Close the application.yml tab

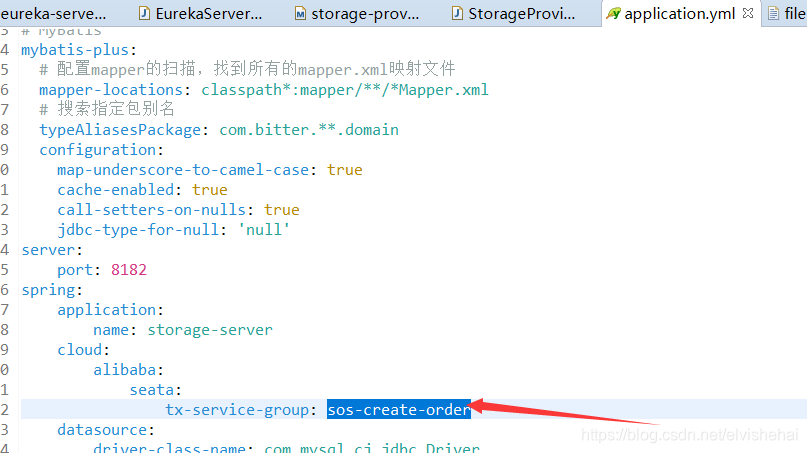click(x=748, y=13)
